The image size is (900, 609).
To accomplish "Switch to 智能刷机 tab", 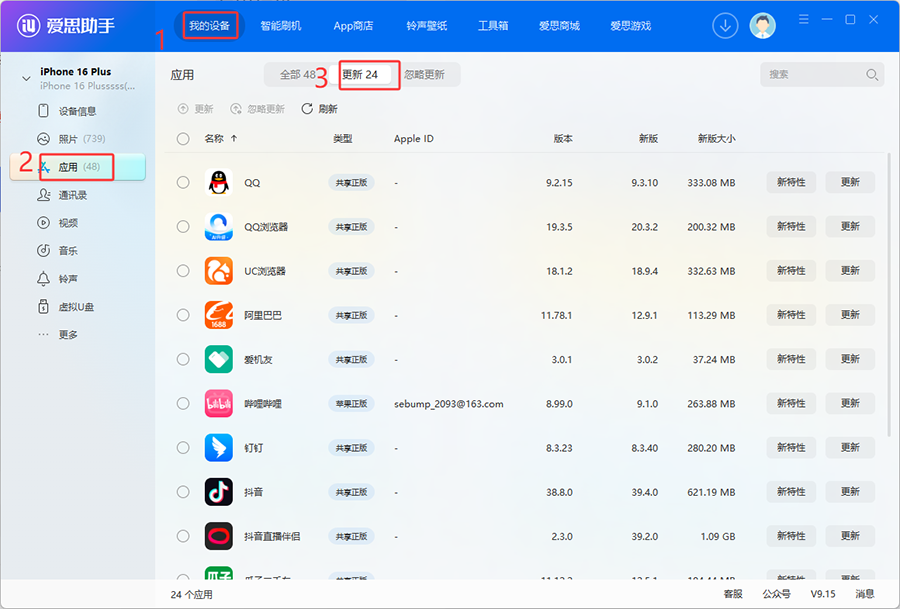I will pos(281,26).
